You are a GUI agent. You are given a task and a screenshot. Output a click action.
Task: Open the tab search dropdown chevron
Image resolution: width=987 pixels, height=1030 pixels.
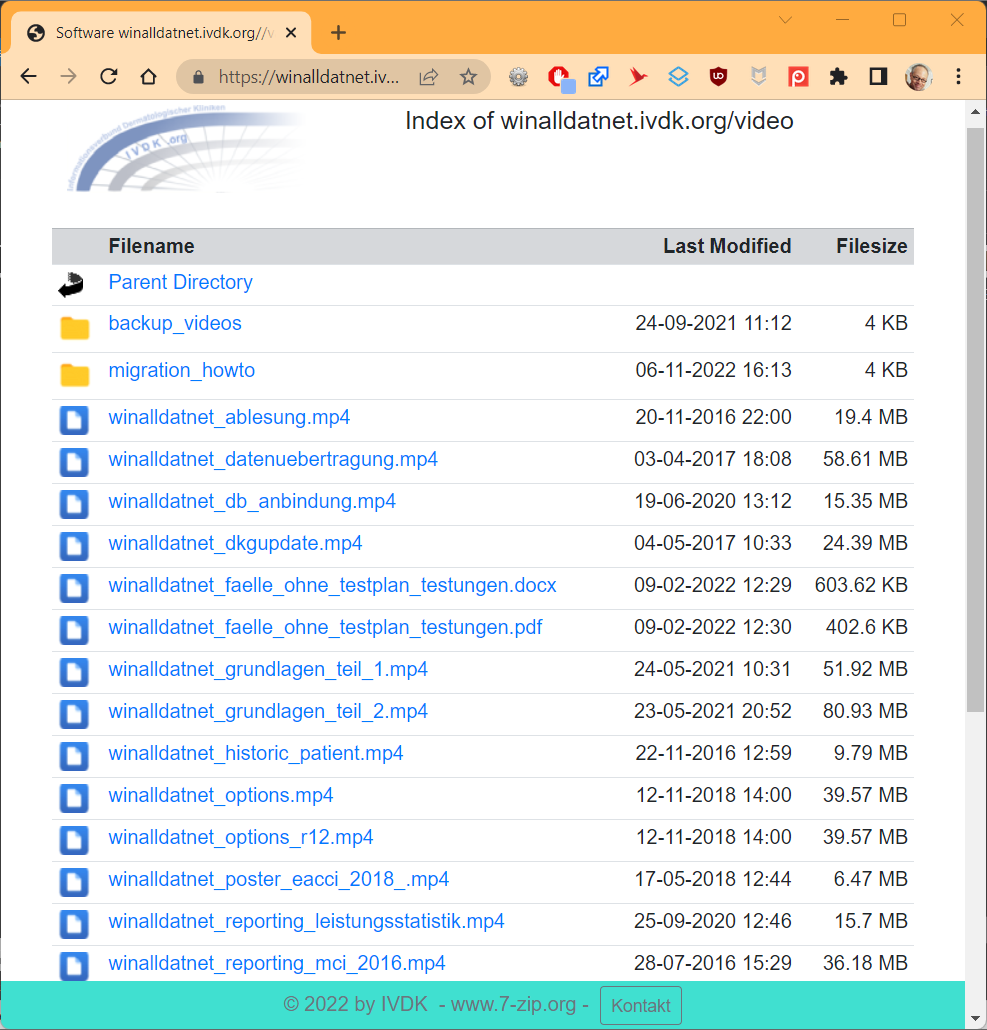click(785, 21)
